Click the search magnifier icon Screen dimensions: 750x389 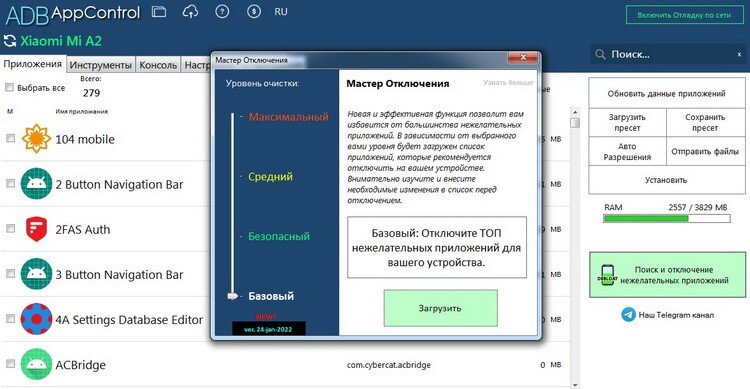600,55
